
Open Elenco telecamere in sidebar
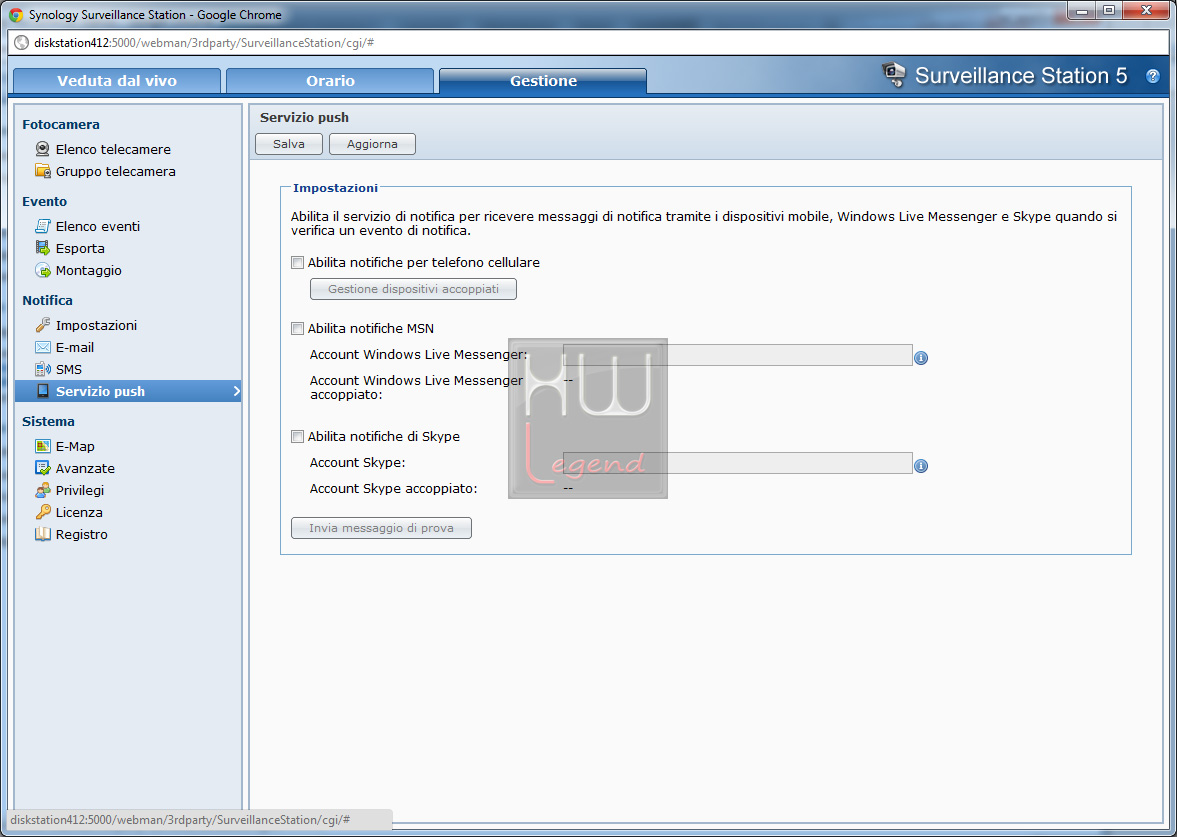pos(113,149)
